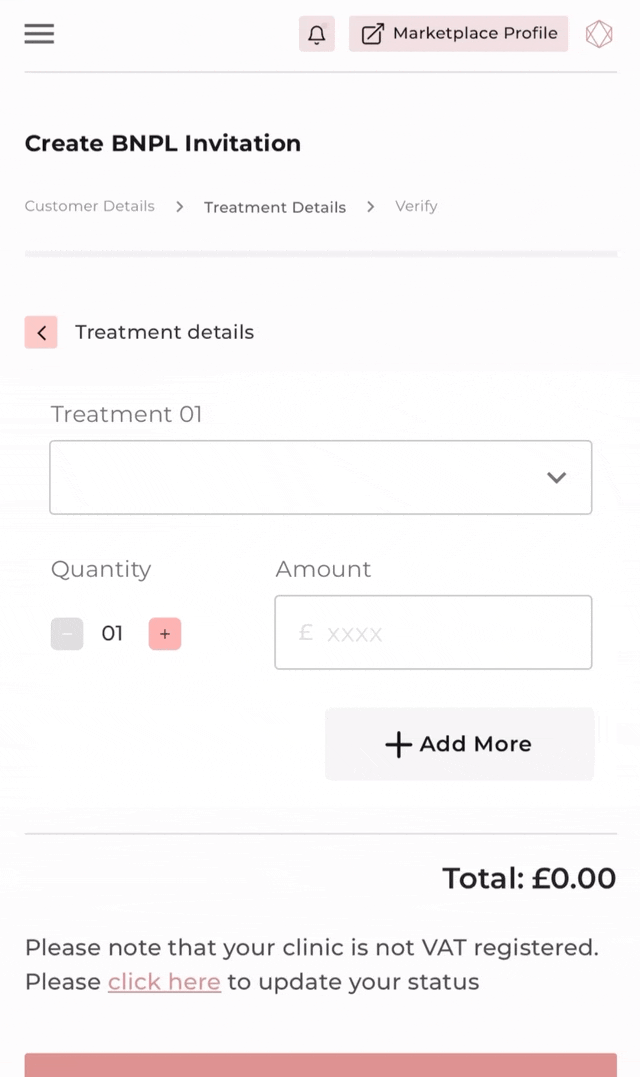Click the external-link icon beside Marketplace Profile

(372, 34)
